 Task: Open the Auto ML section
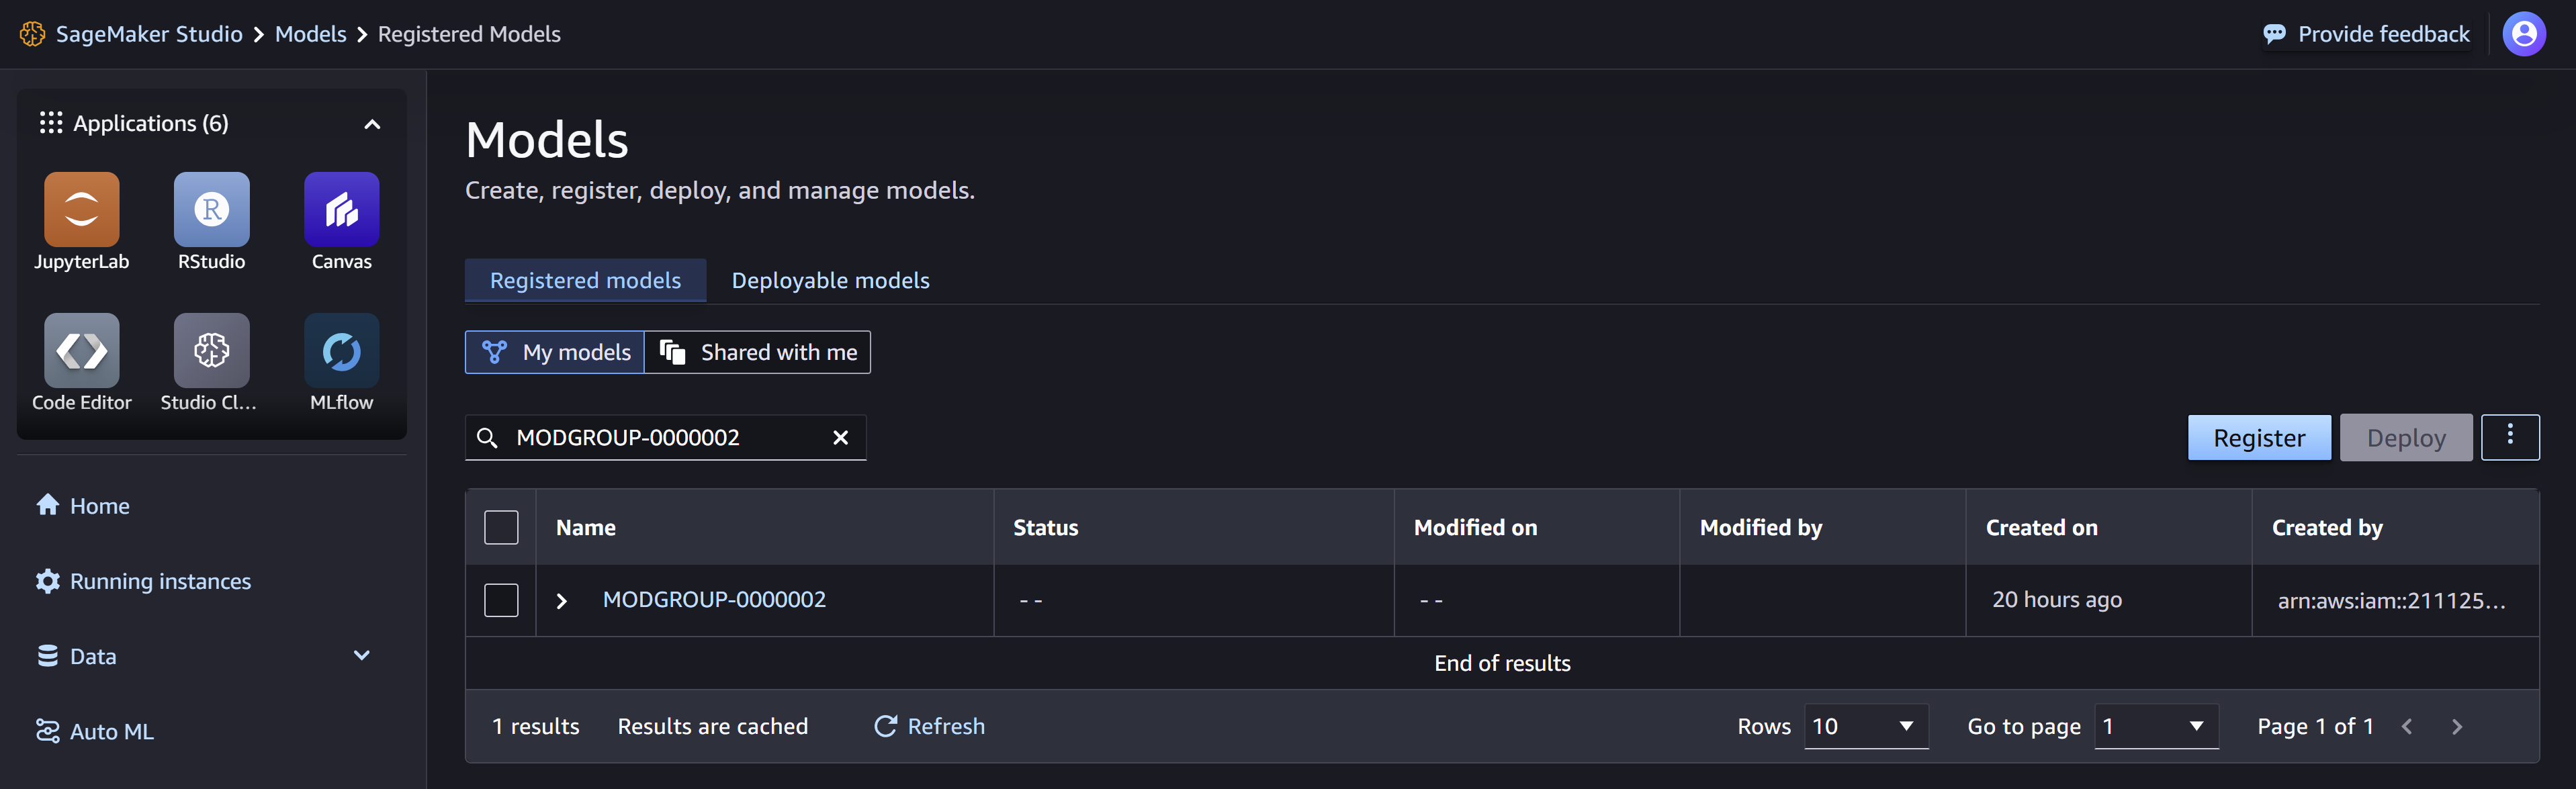point(111,731)
